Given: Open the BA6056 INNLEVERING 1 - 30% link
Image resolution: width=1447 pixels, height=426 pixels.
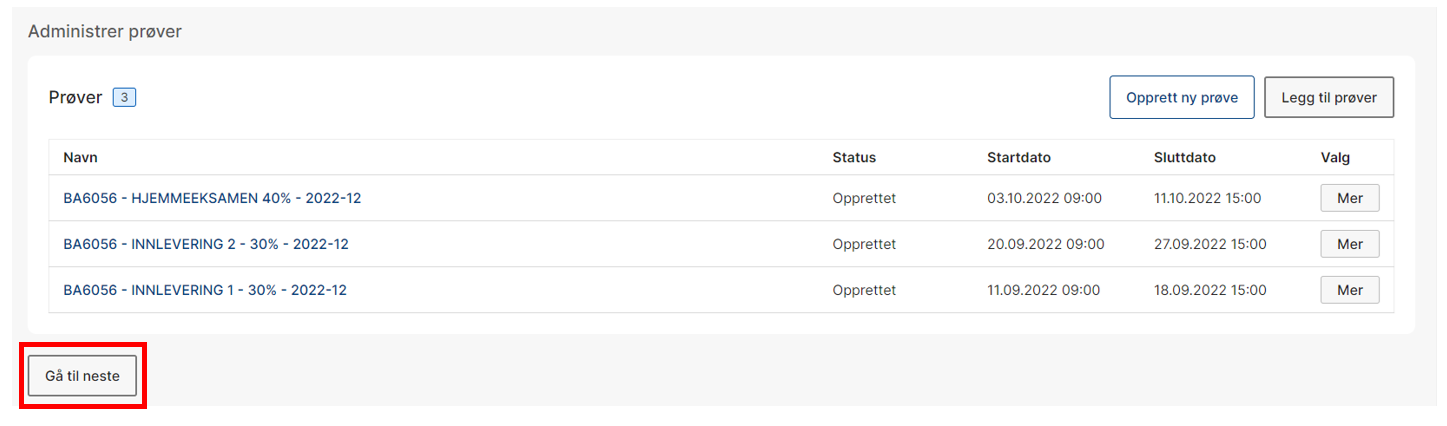Looking at the screenshot, I should 205,290.
